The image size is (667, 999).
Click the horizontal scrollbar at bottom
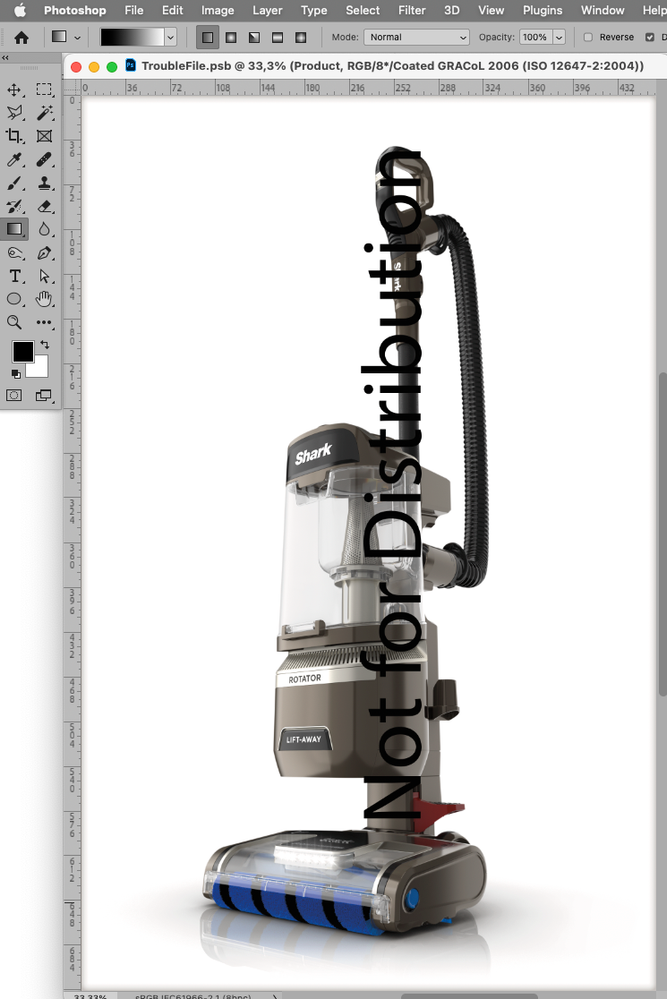(468, 996)
